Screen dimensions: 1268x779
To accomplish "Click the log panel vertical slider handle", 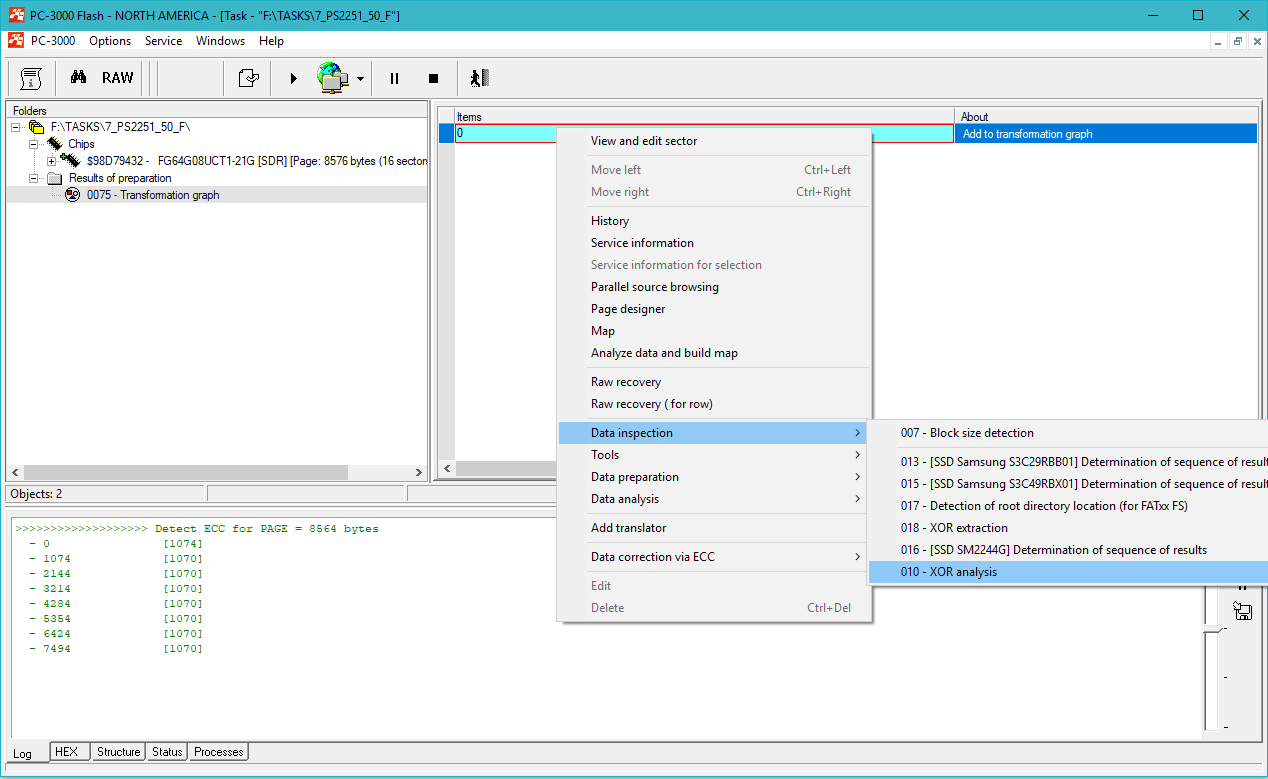I will [x=1213, y=628].
